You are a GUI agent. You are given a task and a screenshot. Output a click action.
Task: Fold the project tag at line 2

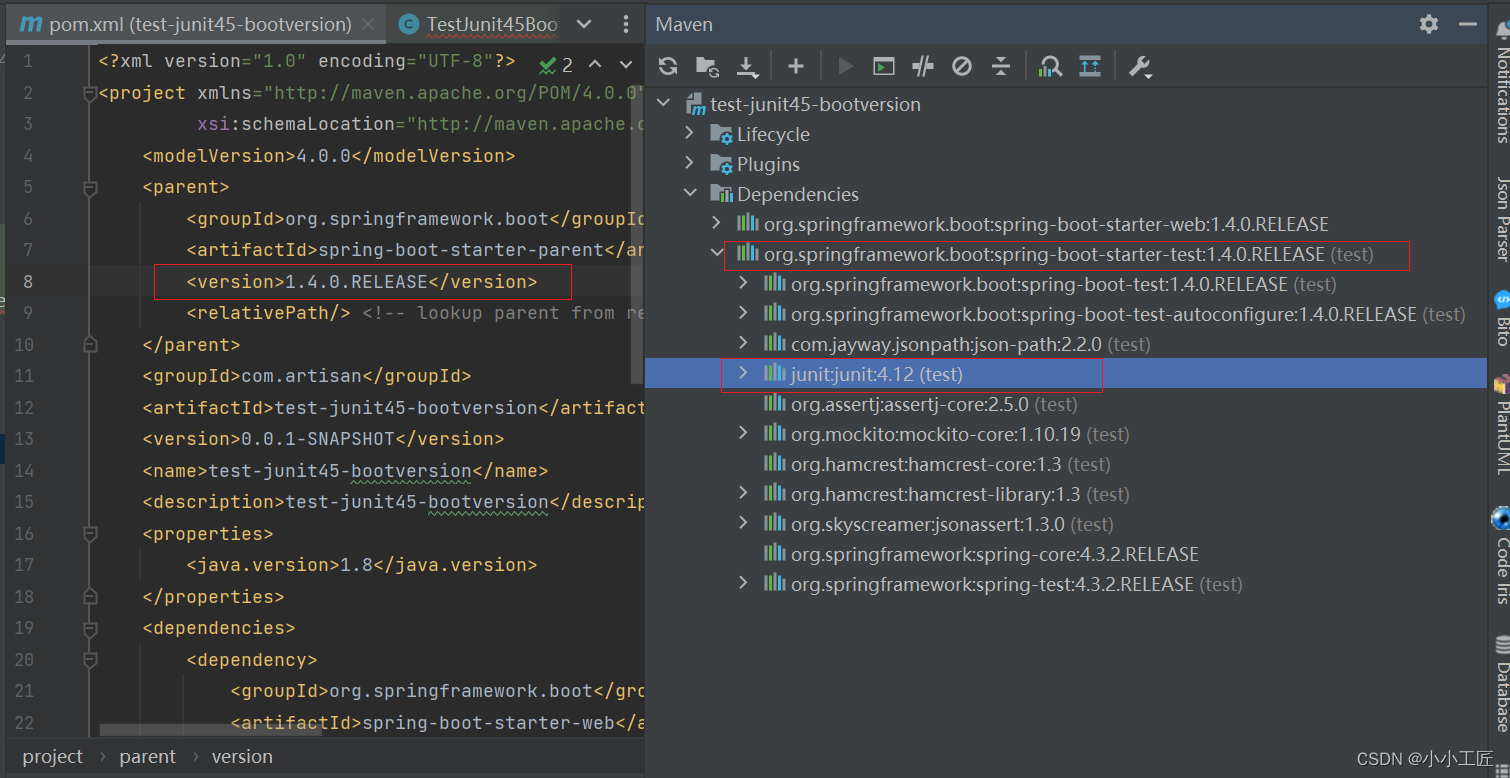point(91,93)
